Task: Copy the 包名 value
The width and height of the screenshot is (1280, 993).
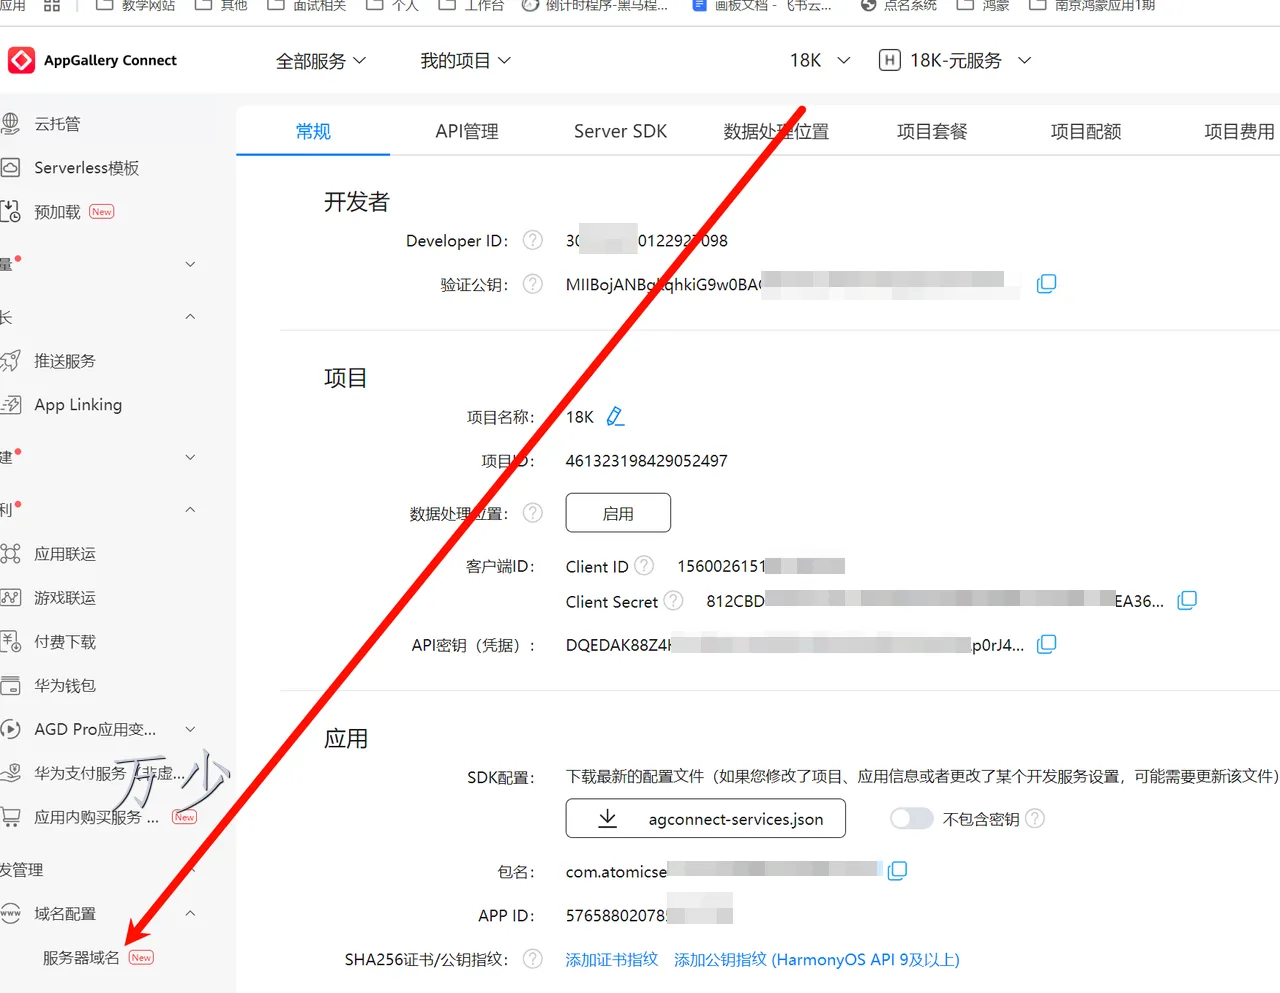Action: tap(897, 871)
